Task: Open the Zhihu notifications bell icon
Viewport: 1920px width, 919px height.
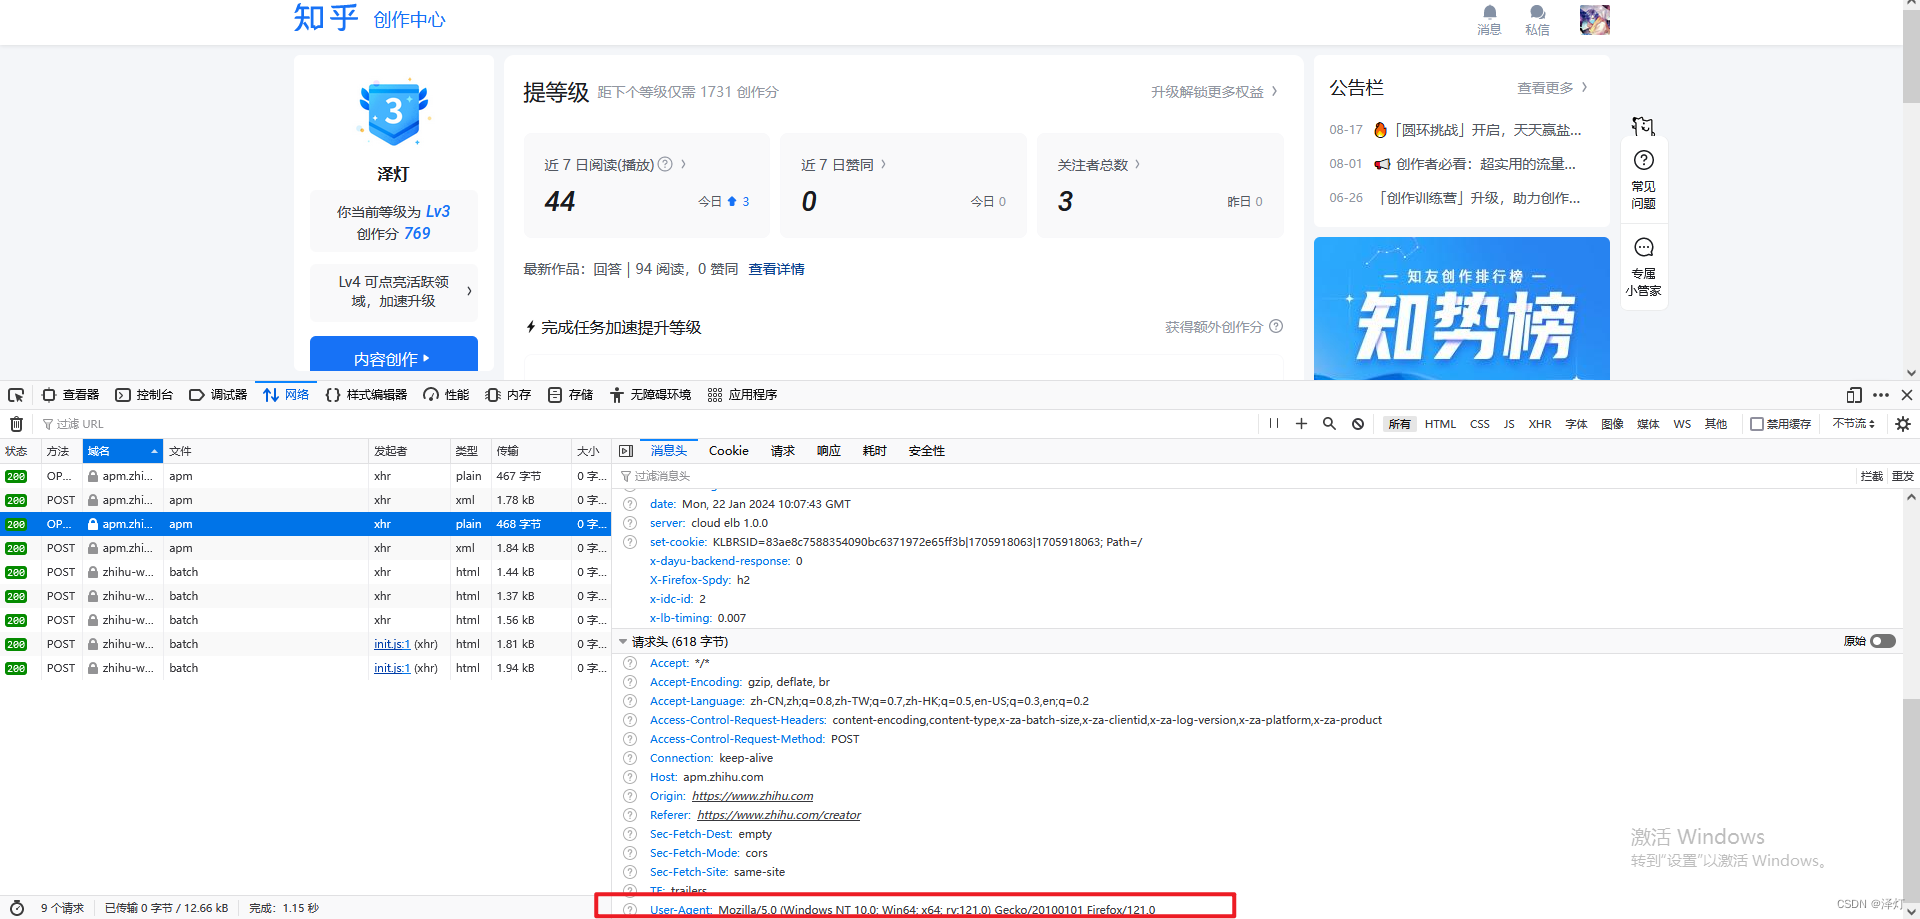Action: click(x=1490, y=13)
